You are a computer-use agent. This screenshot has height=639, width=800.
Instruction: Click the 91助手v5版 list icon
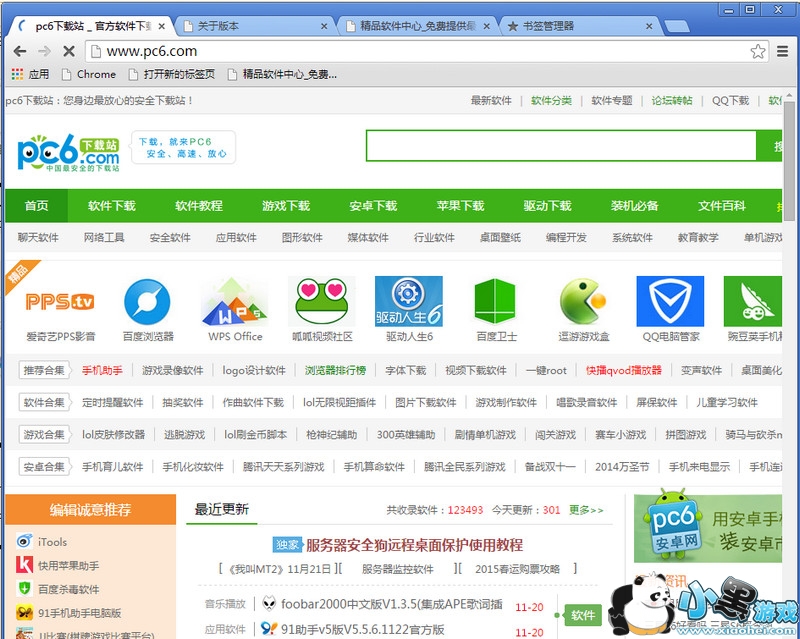tap(269, 628)
